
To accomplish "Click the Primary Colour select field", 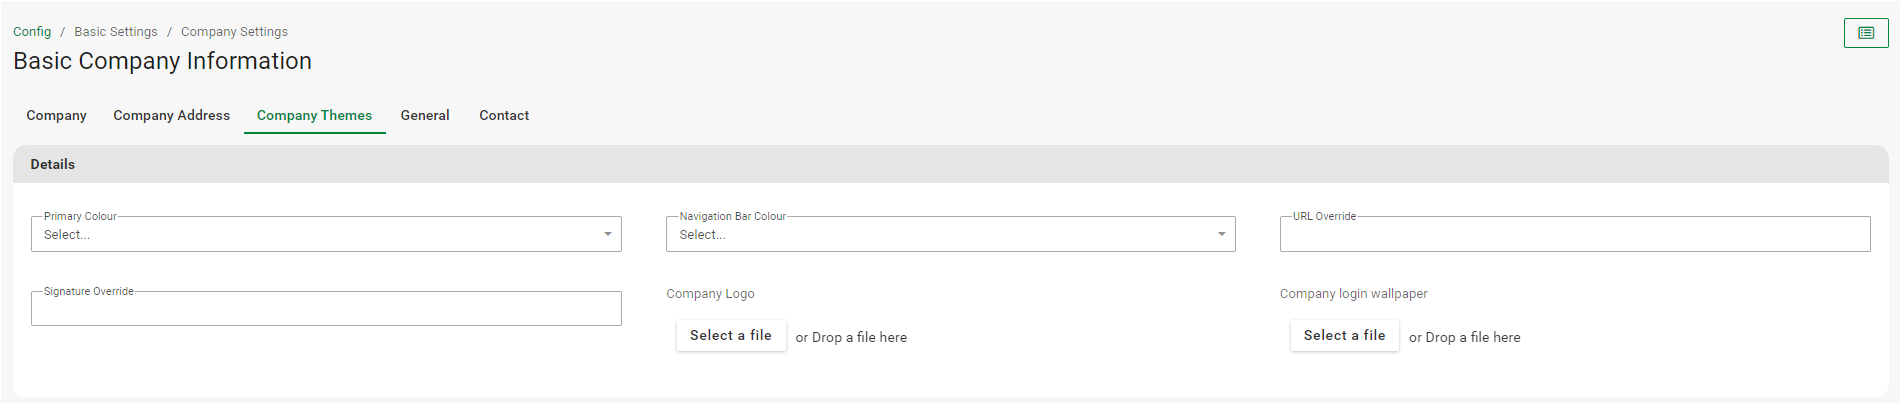I will [310, 235].
